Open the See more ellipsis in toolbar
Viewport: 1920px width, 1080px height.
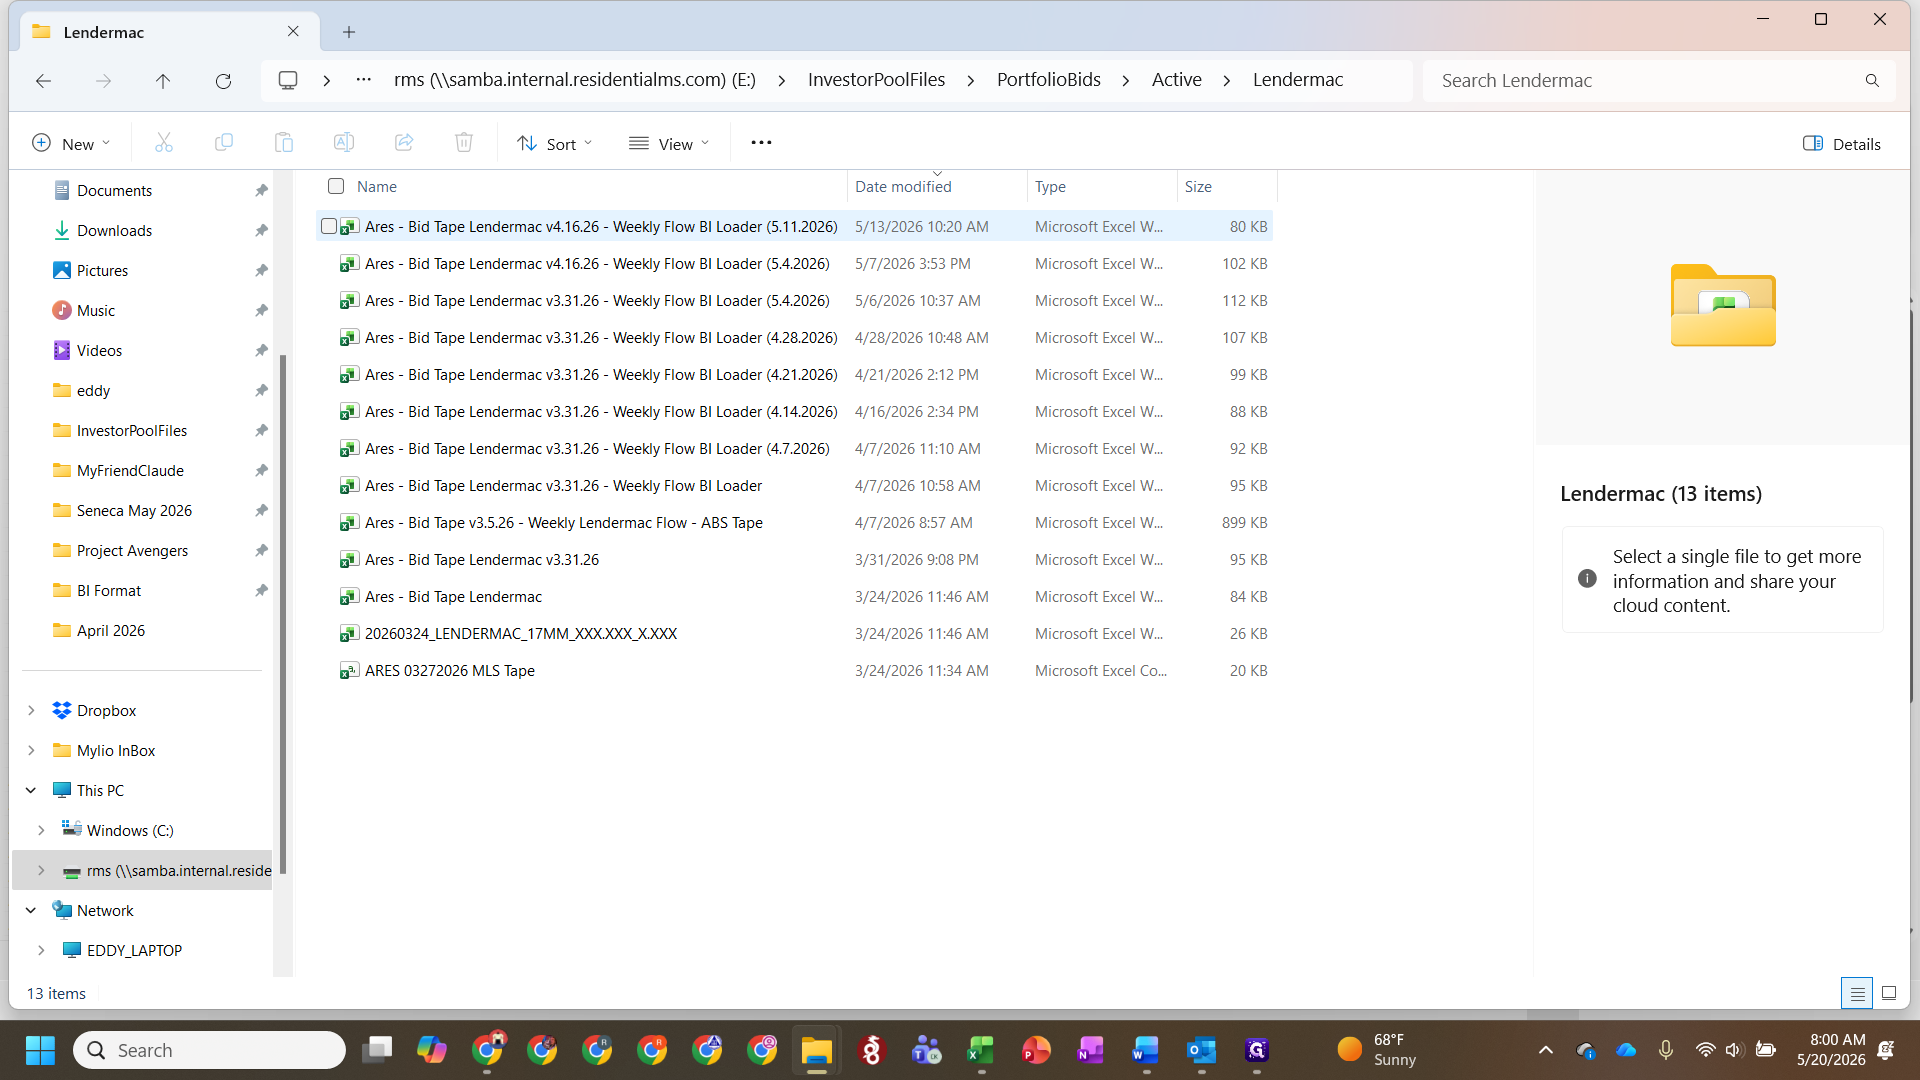[761, 143]
